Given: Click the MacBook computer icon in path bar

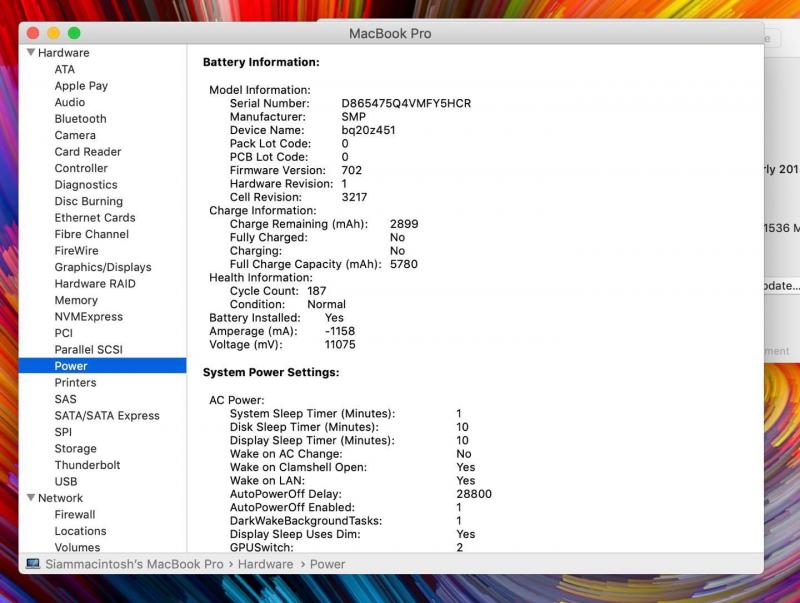Looking at the screenshot, I should pyautogui.click(x=33, y=564).
